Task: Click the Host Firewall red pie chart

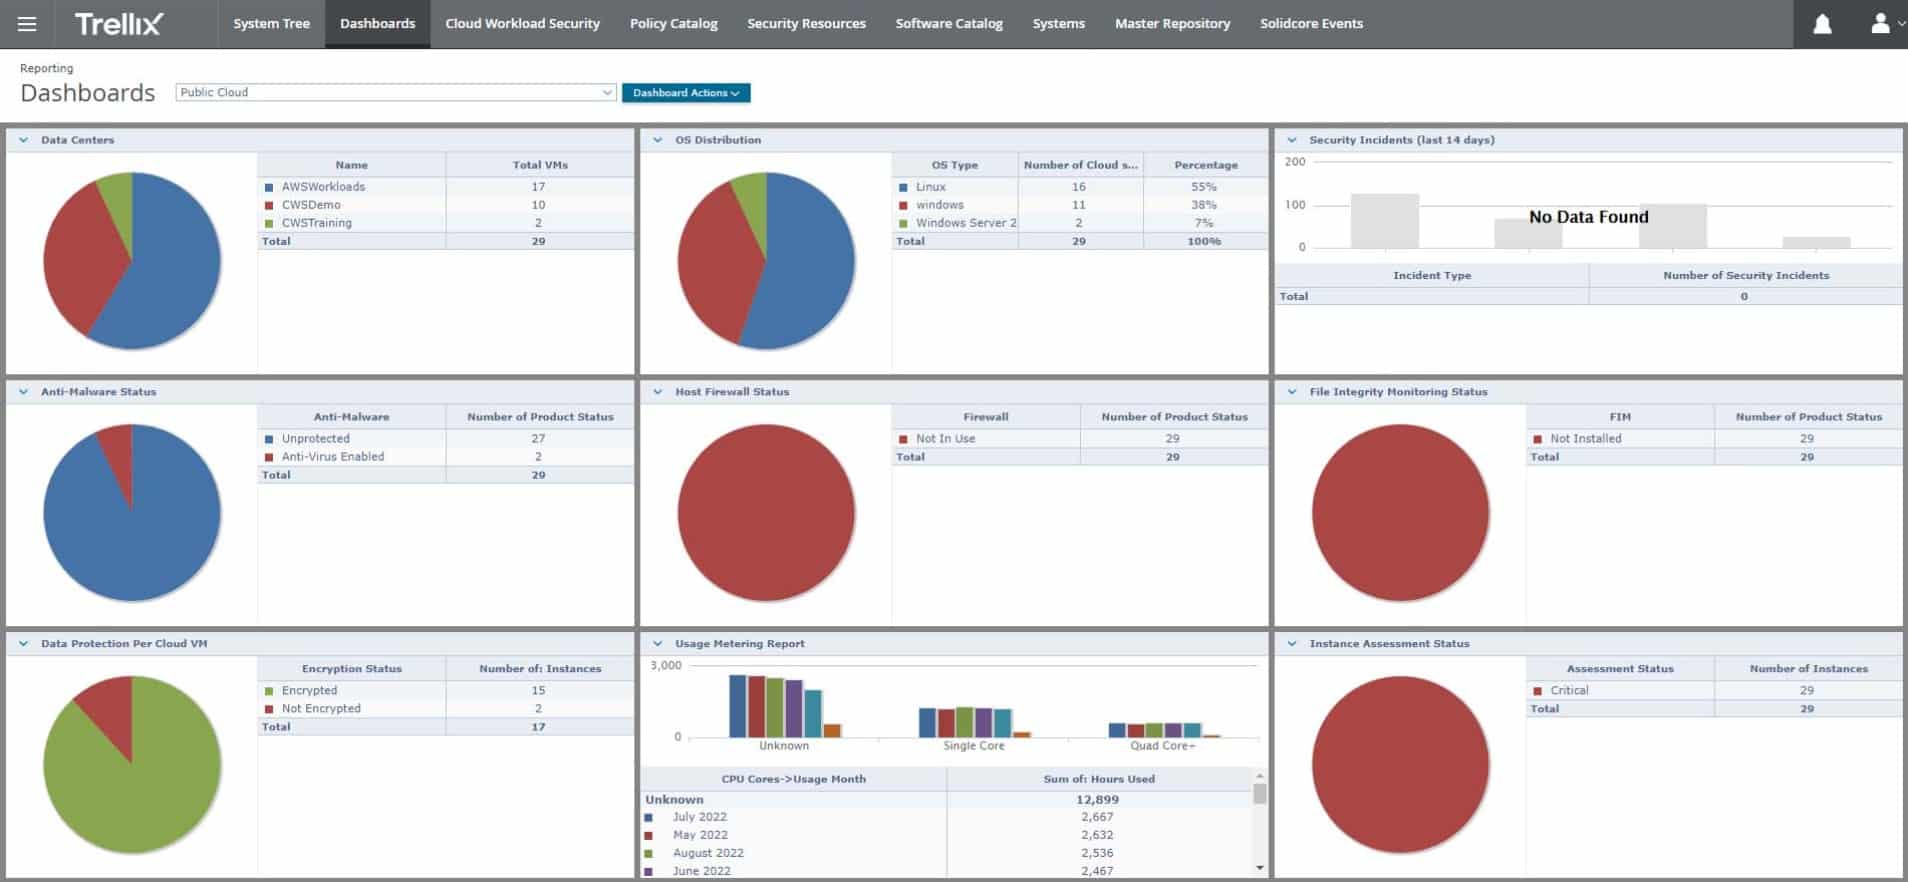Action: click(x=766, y=513)
